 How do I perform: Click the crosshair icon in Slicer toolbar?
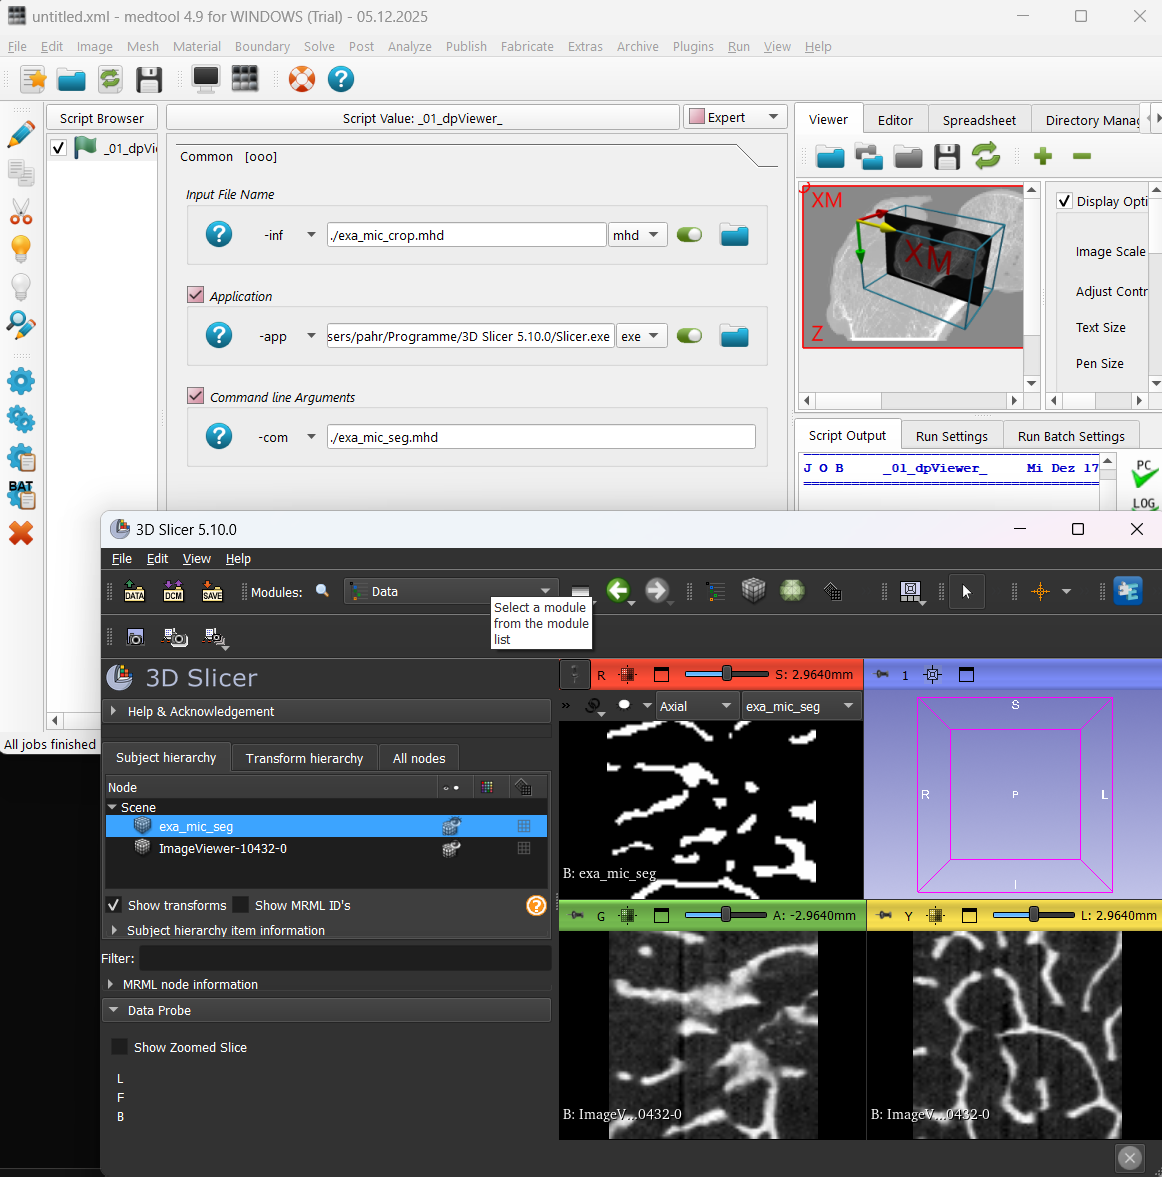pos(1040,591)
